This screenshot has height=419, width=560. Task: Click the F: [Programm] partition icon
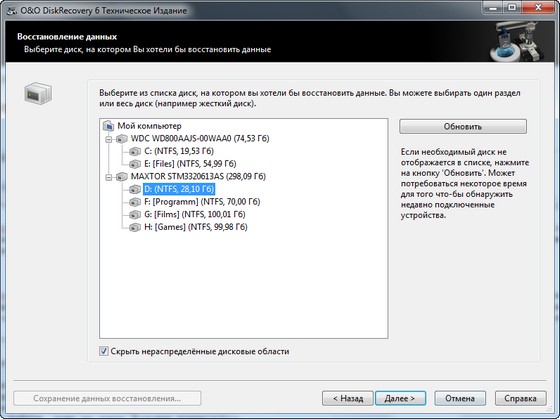(135, 202)
